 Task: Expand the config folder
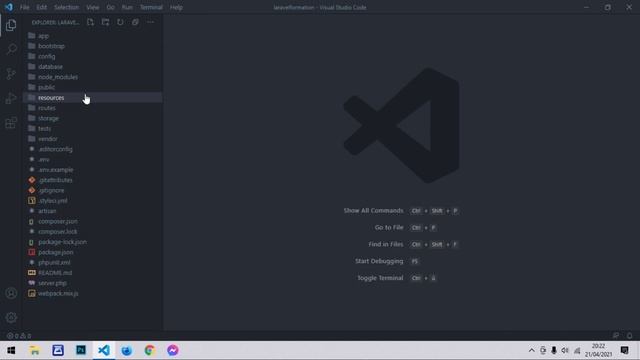pos(93,56)
